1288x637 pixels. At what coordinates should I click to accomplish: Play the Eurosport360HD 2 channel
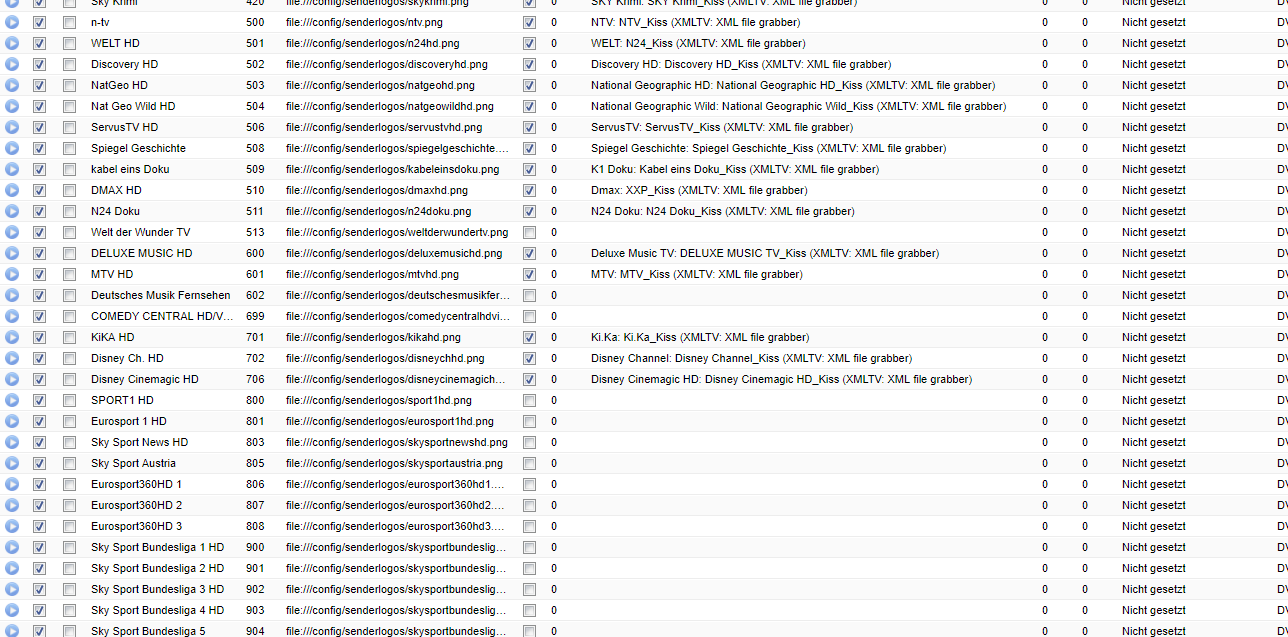pyautogui.click(x=12, y=505)
